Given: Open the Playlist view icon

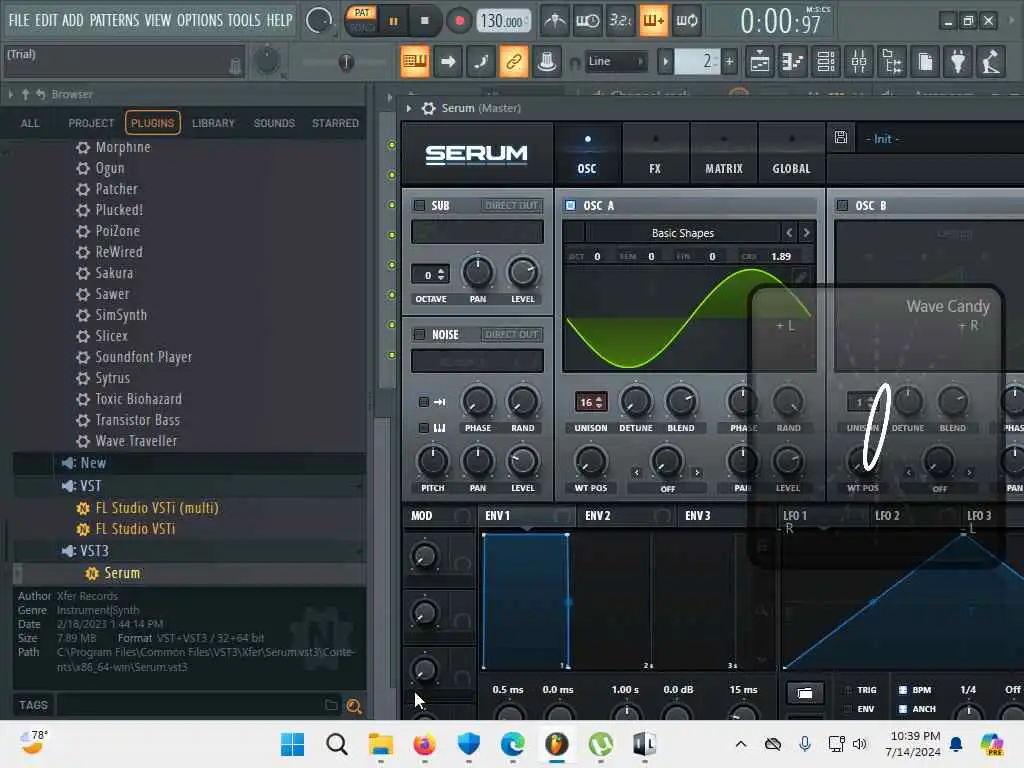Looking at the screenshot, I should pos(760,62).
